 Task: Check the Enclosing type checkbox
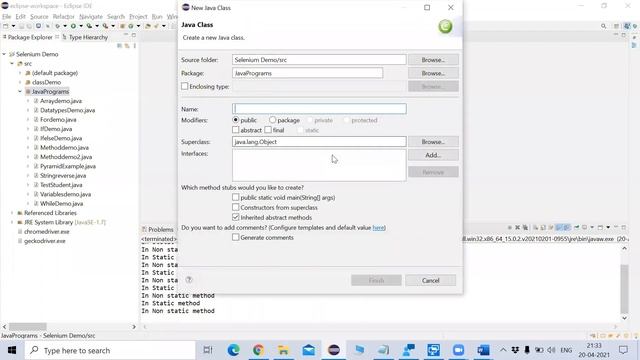[184, 86]
